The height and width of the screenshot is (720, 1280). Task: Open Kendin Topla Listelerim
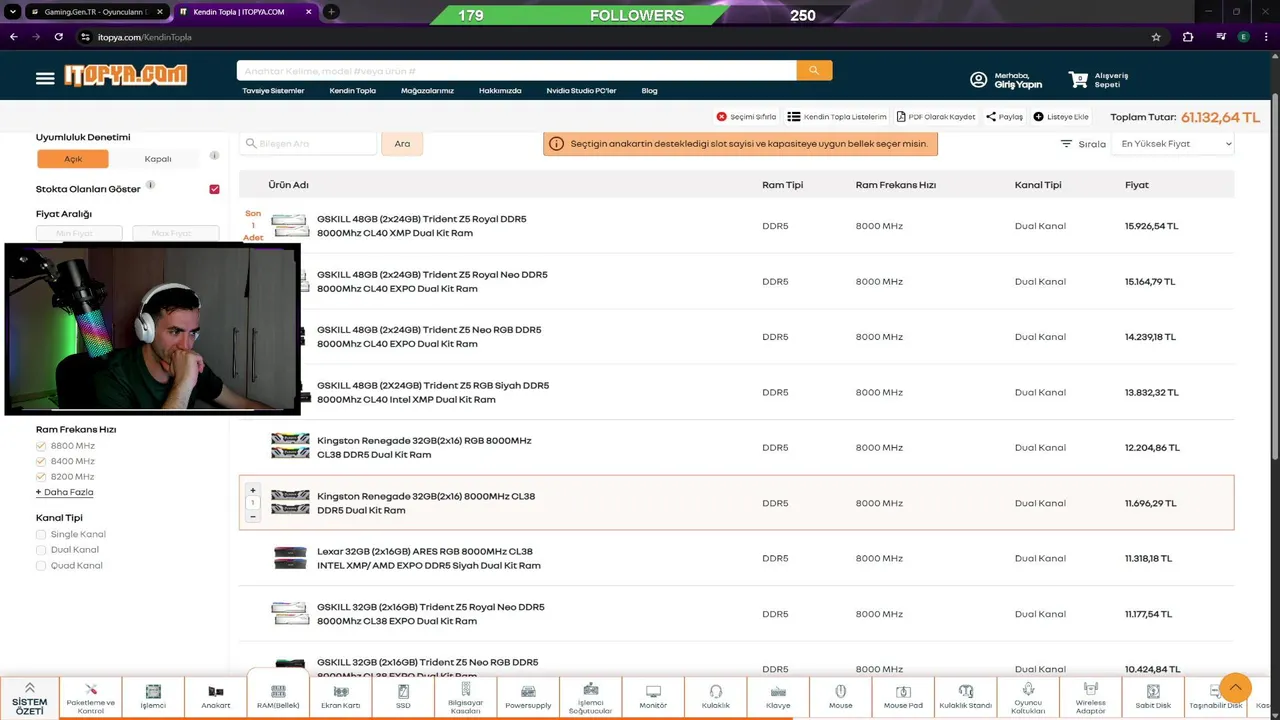(x=837, y=117)
